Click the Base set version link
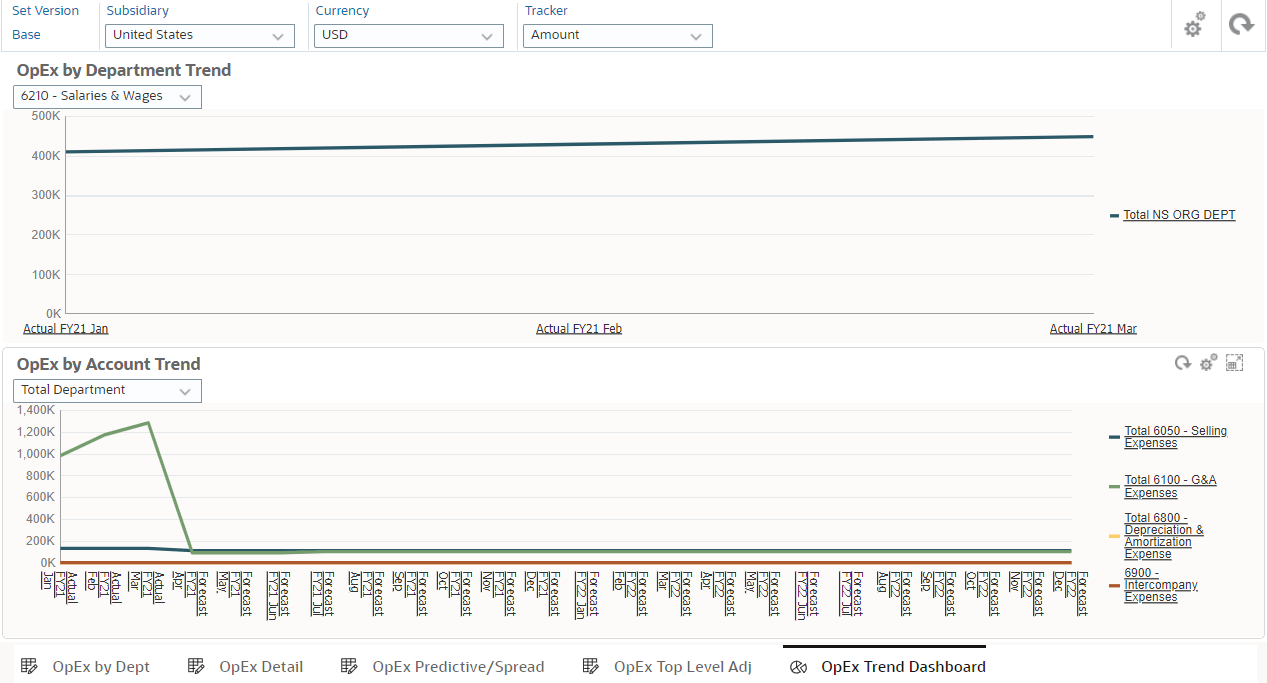1267x683 pixels. tap(27, 35)
